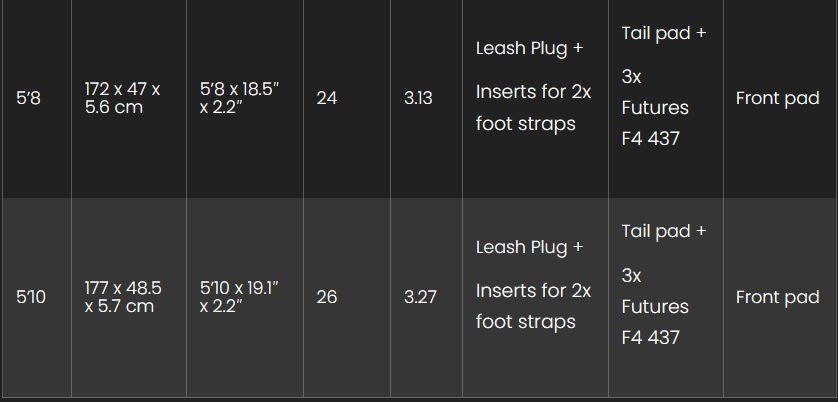Select the weight value 3.27
838x402 pixels.
tap(420, 297)
